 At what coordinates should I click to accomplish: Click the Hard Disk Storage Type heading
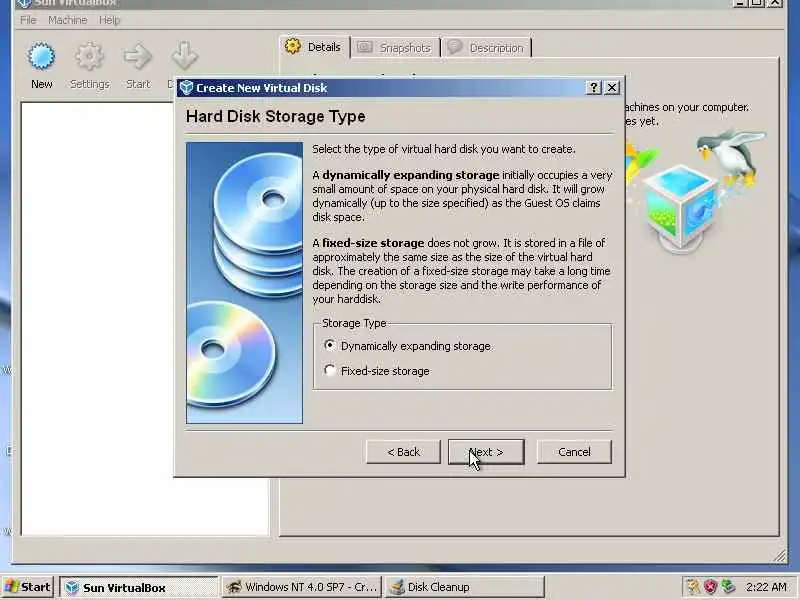(276, 116)
